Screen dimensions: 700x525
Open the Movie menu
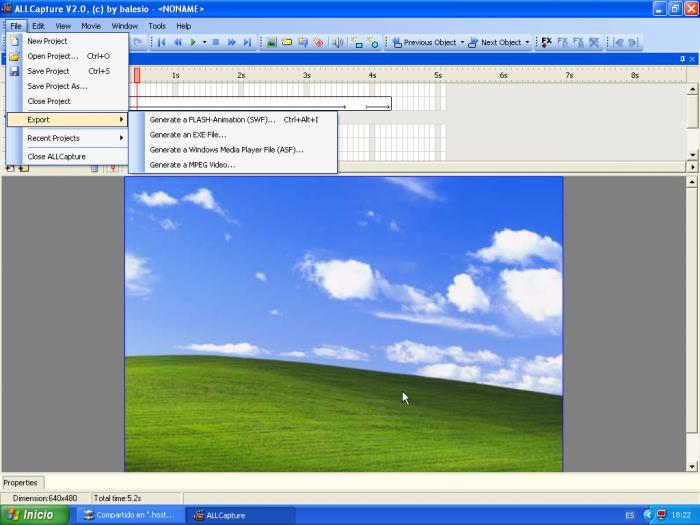click(x=91, y=26)
